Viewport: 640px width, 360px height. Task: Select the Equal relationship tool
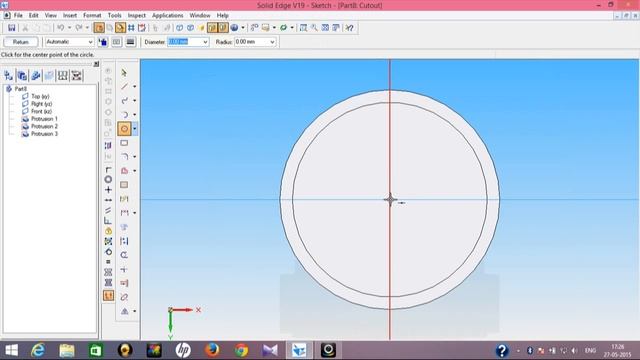[x=108, y=262]
